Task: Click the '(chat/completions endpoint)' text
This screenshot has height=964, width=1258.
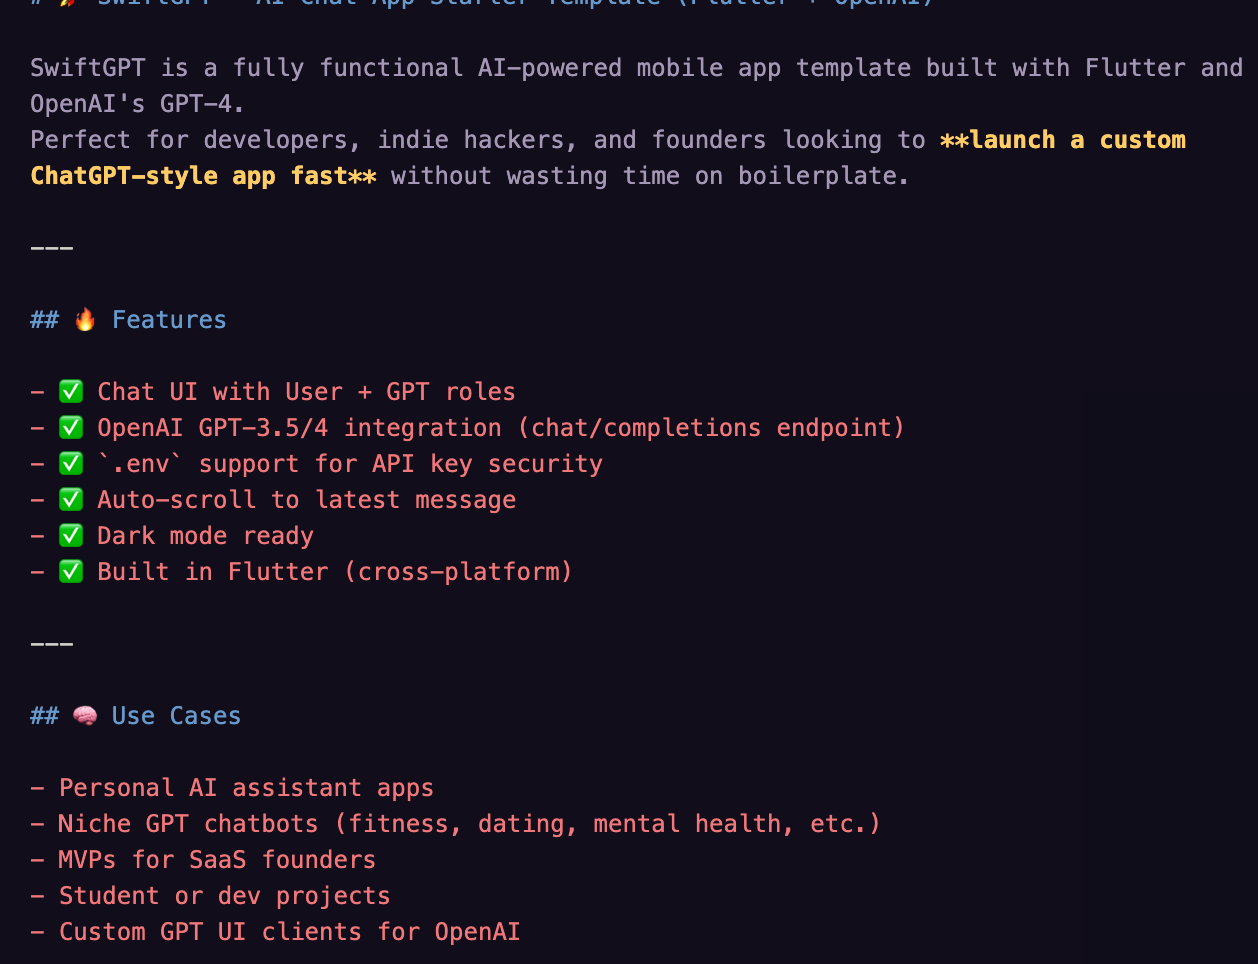Action: coord(711,428)
